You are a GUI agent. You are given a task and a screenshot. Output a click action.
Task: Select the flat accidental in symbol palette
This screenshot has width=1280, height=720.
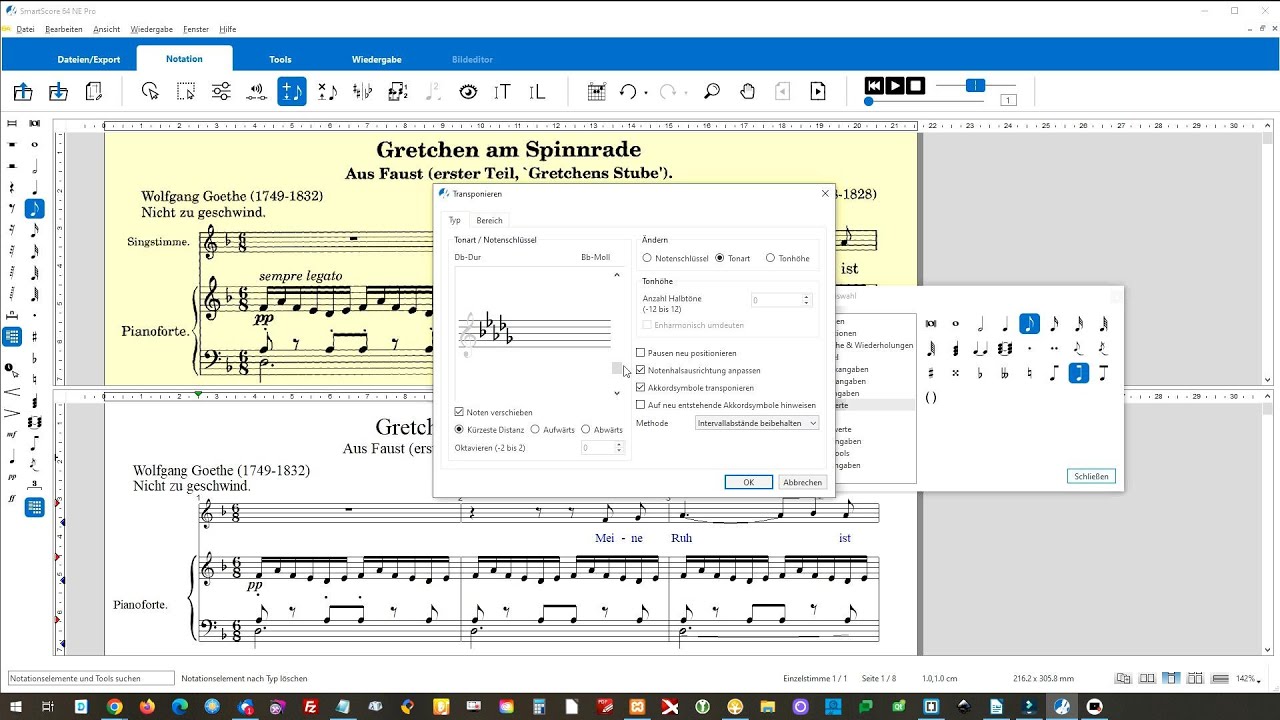[980, 373]
